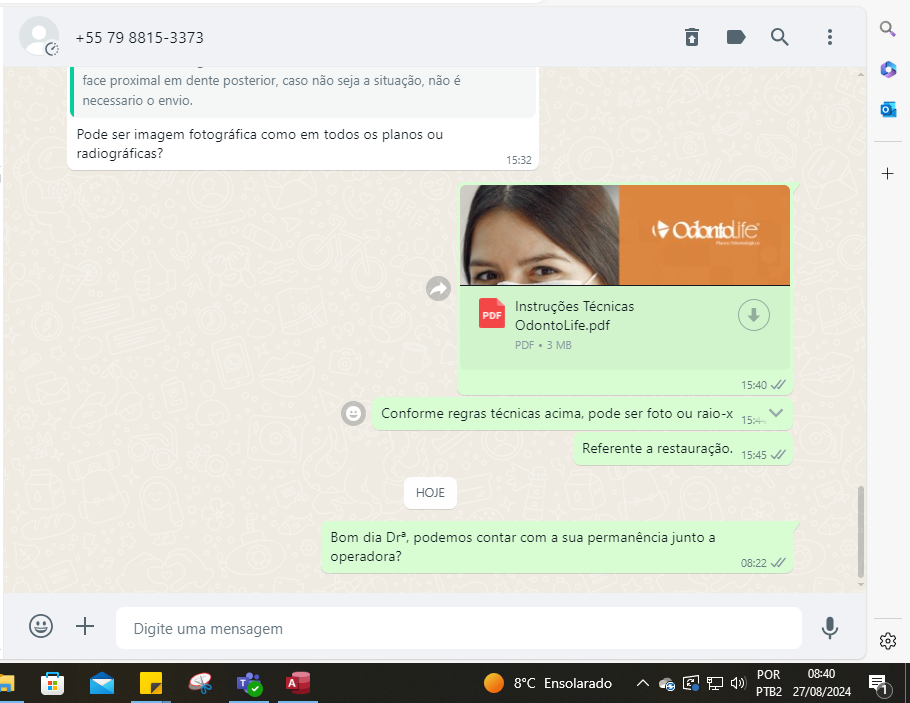Click contact number +55 79 8815-3373
The width and height of the screenshot is (910, 703).
click(x=139, y=38)
